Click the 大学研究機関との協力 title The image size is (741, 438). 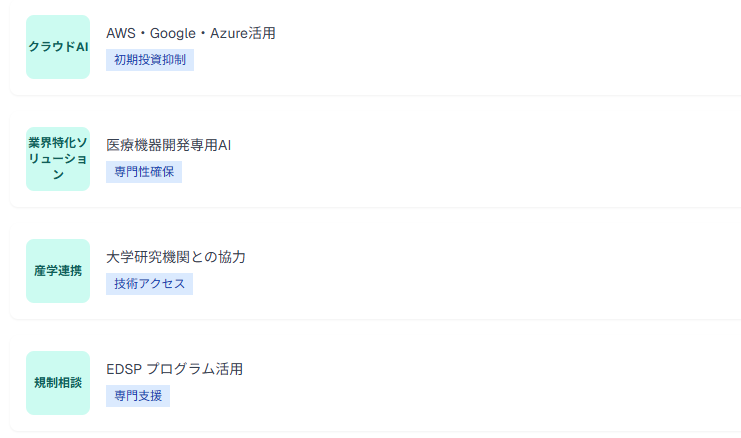point(176,257)
